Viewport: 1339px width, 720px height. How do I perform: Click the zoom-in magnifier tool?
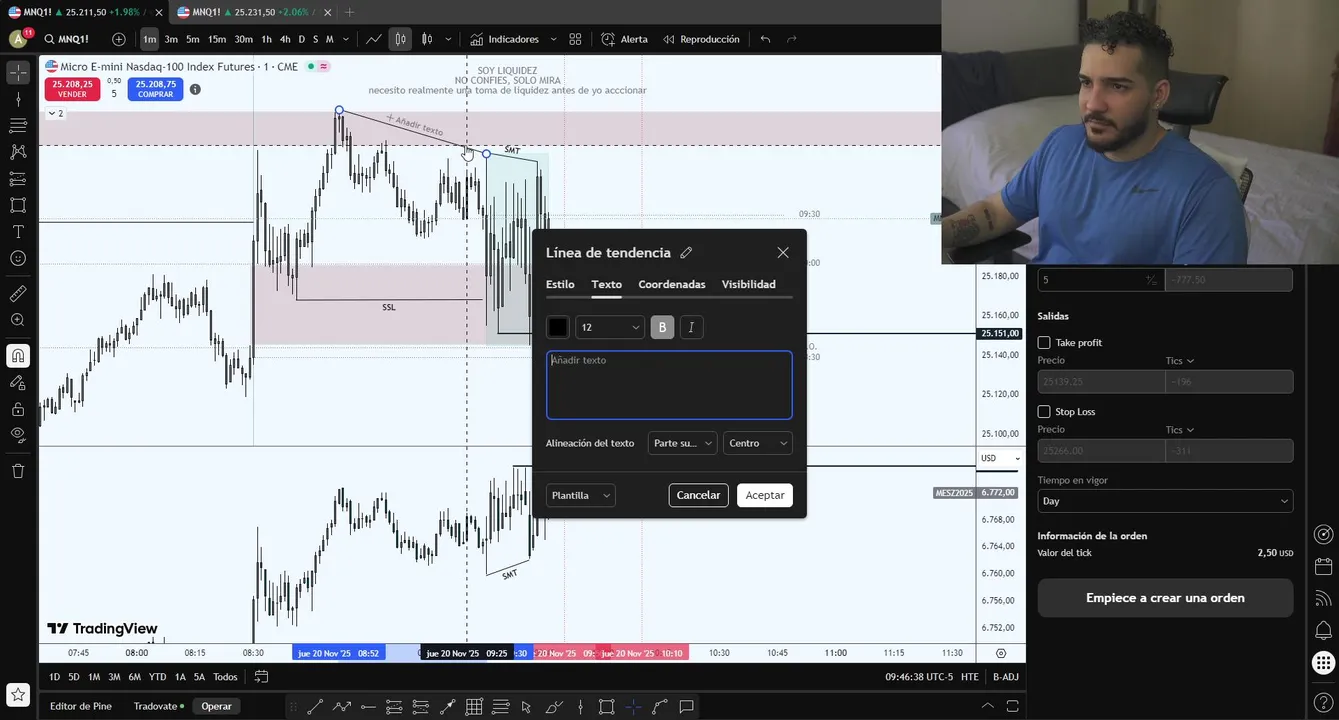(x=18, y=320)
